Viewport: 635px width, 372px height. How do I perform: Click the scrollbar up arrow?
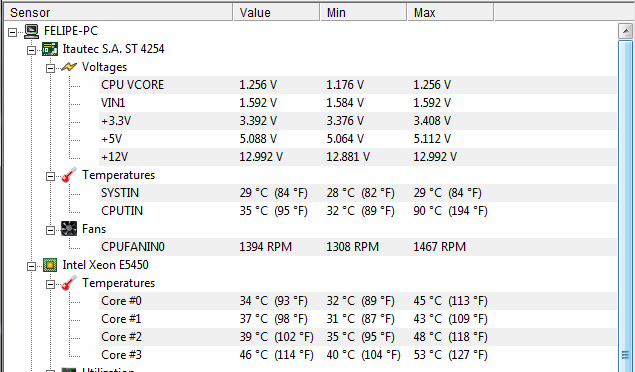[625, 31]
